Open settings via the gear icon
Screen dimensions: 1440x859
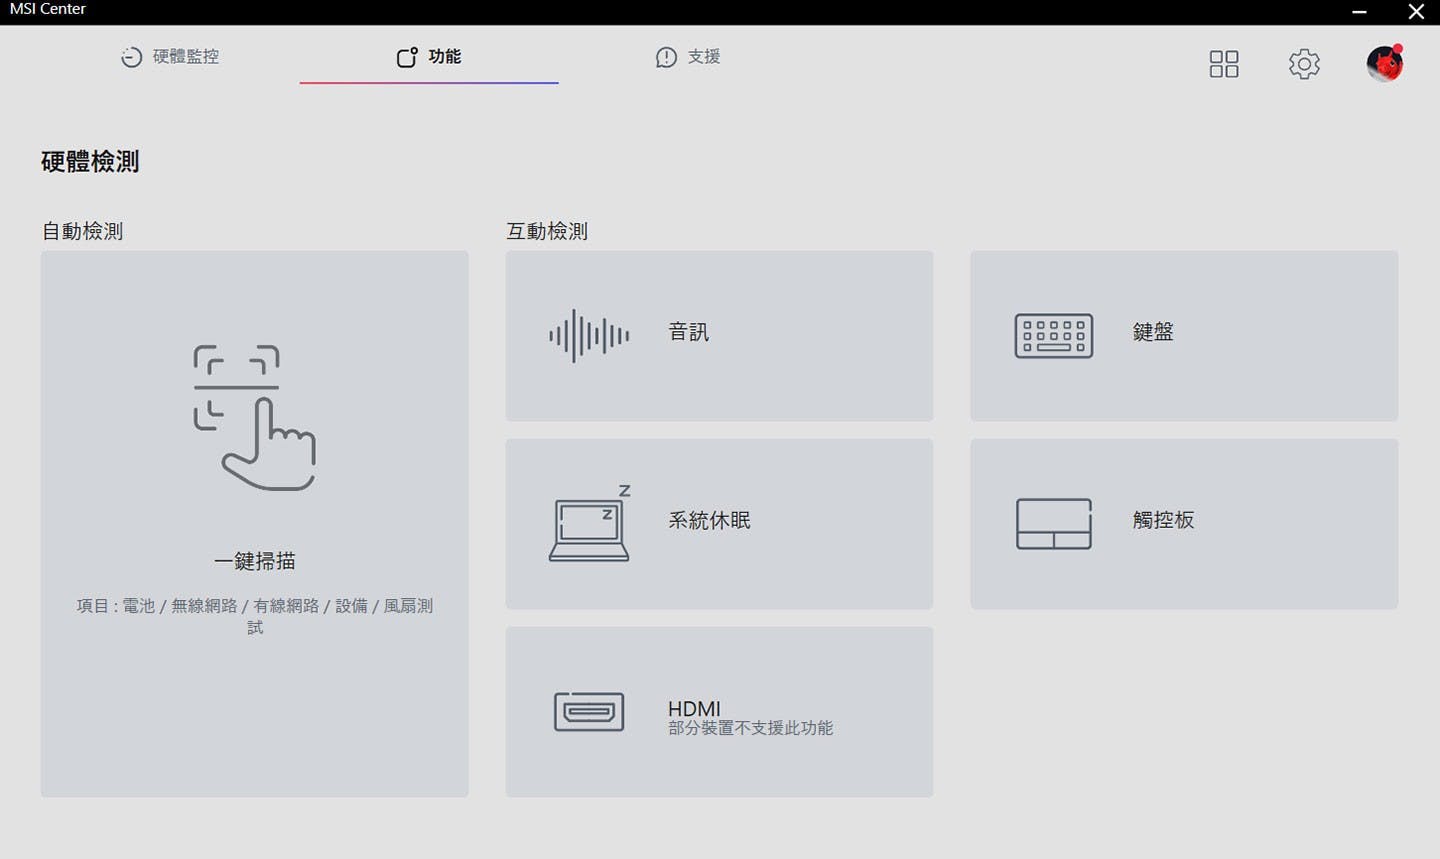tap(1304, 64)
